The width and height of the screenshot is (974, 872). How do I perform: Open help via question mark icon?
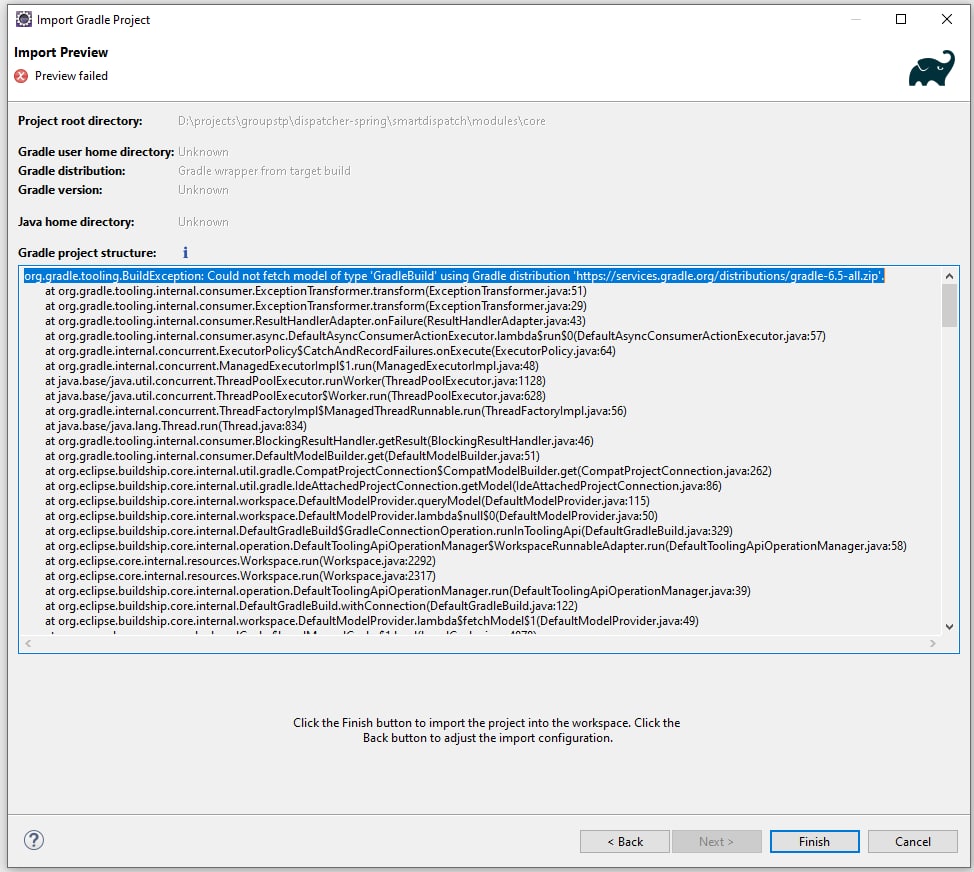[34, 840]
